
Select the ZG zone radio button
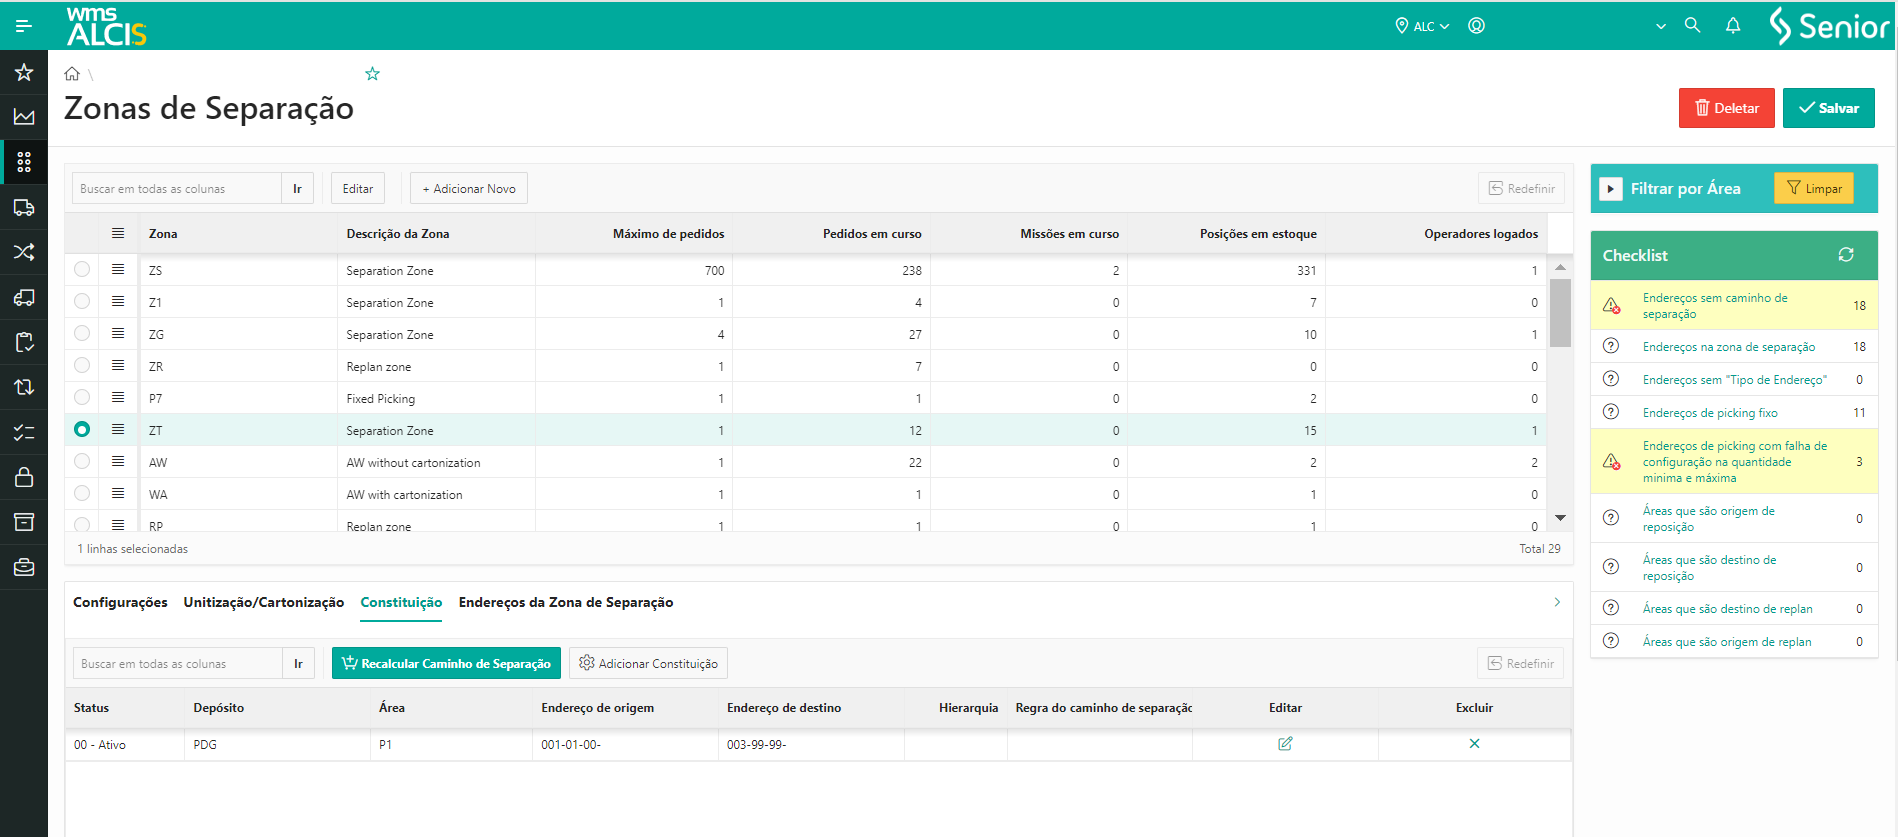[82, 333]
